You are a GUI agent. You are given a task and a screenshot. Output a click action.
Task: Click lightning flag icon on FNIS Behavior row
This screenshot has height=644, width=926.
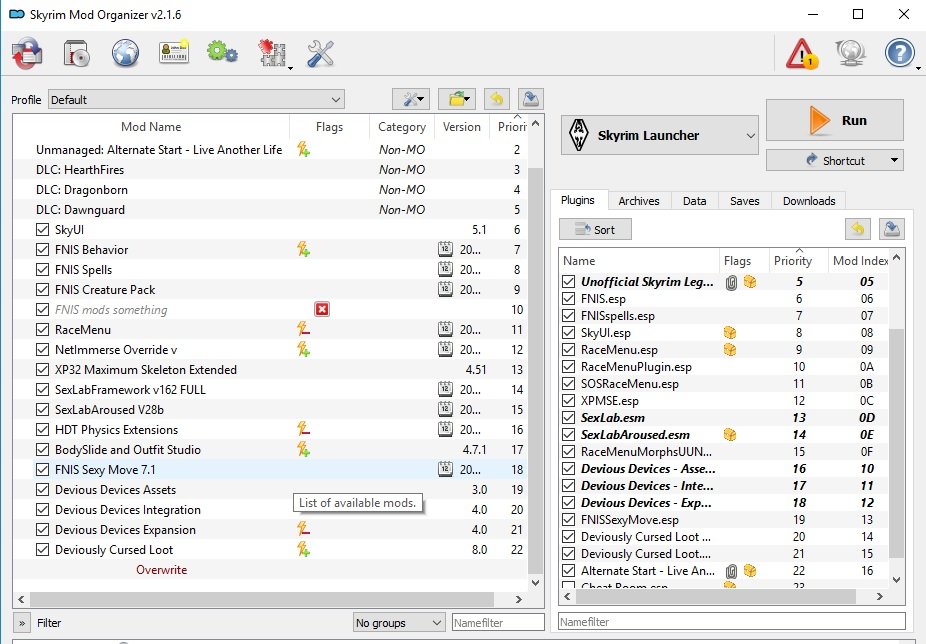[x=304, y=249]
